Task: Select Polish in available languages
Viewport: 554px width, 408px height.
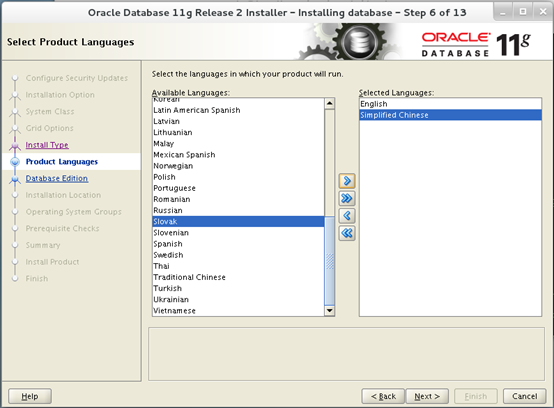Action: 238,177
